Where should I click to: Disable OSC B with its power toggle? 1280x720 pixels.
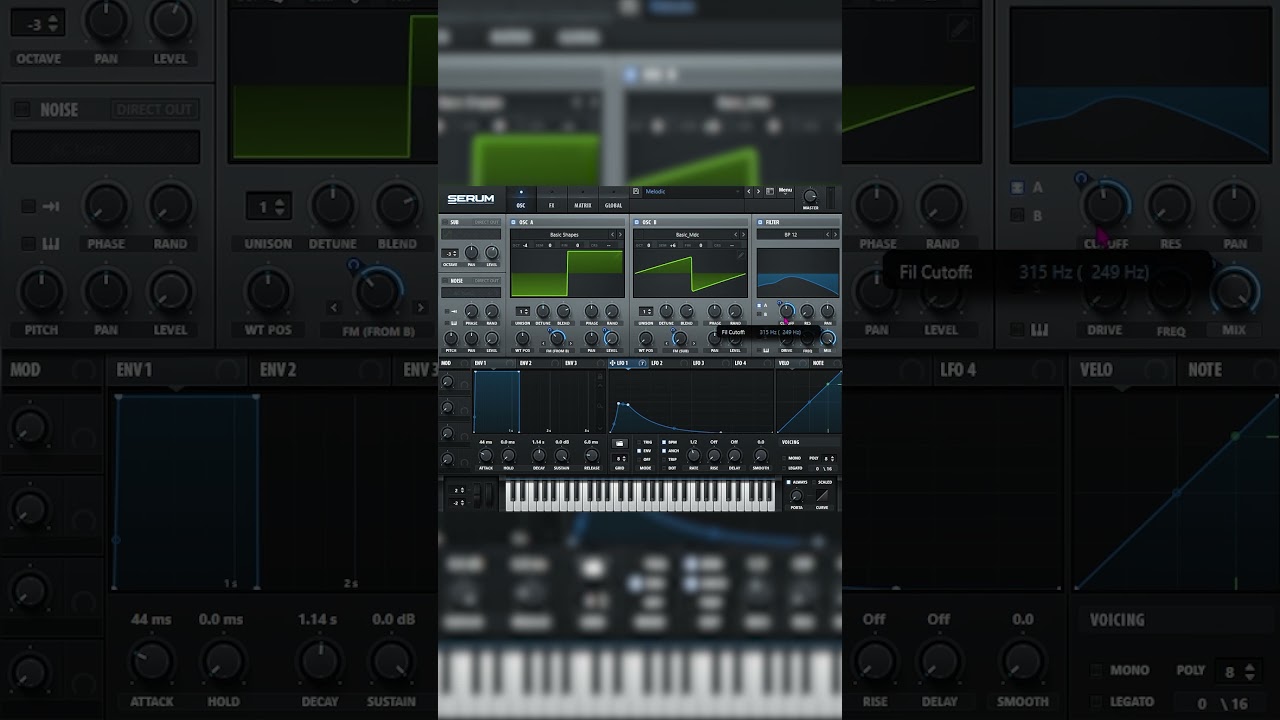pos(637,222)
